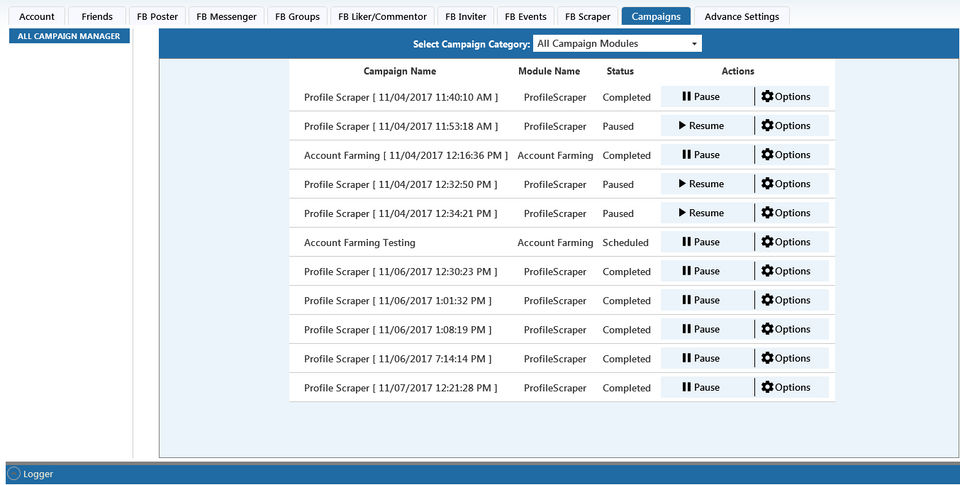Switch to the Account tab

coord(37,17)
